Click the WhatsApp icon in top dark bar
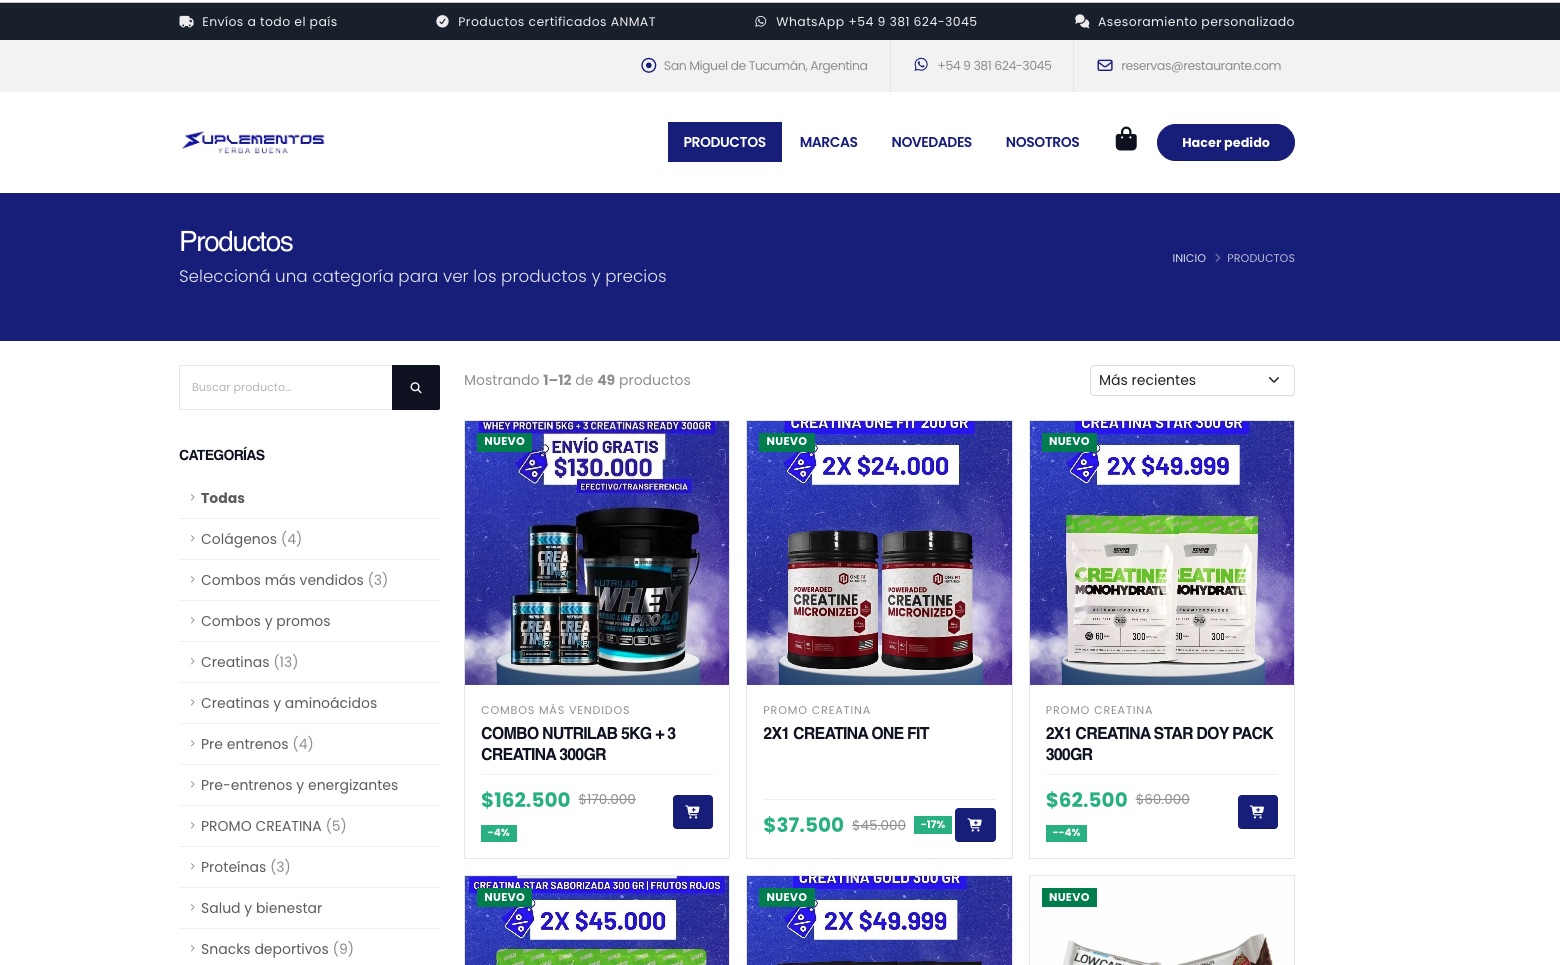The width and height of the screenshot is (1560, 965). click(x=761, y=21)
